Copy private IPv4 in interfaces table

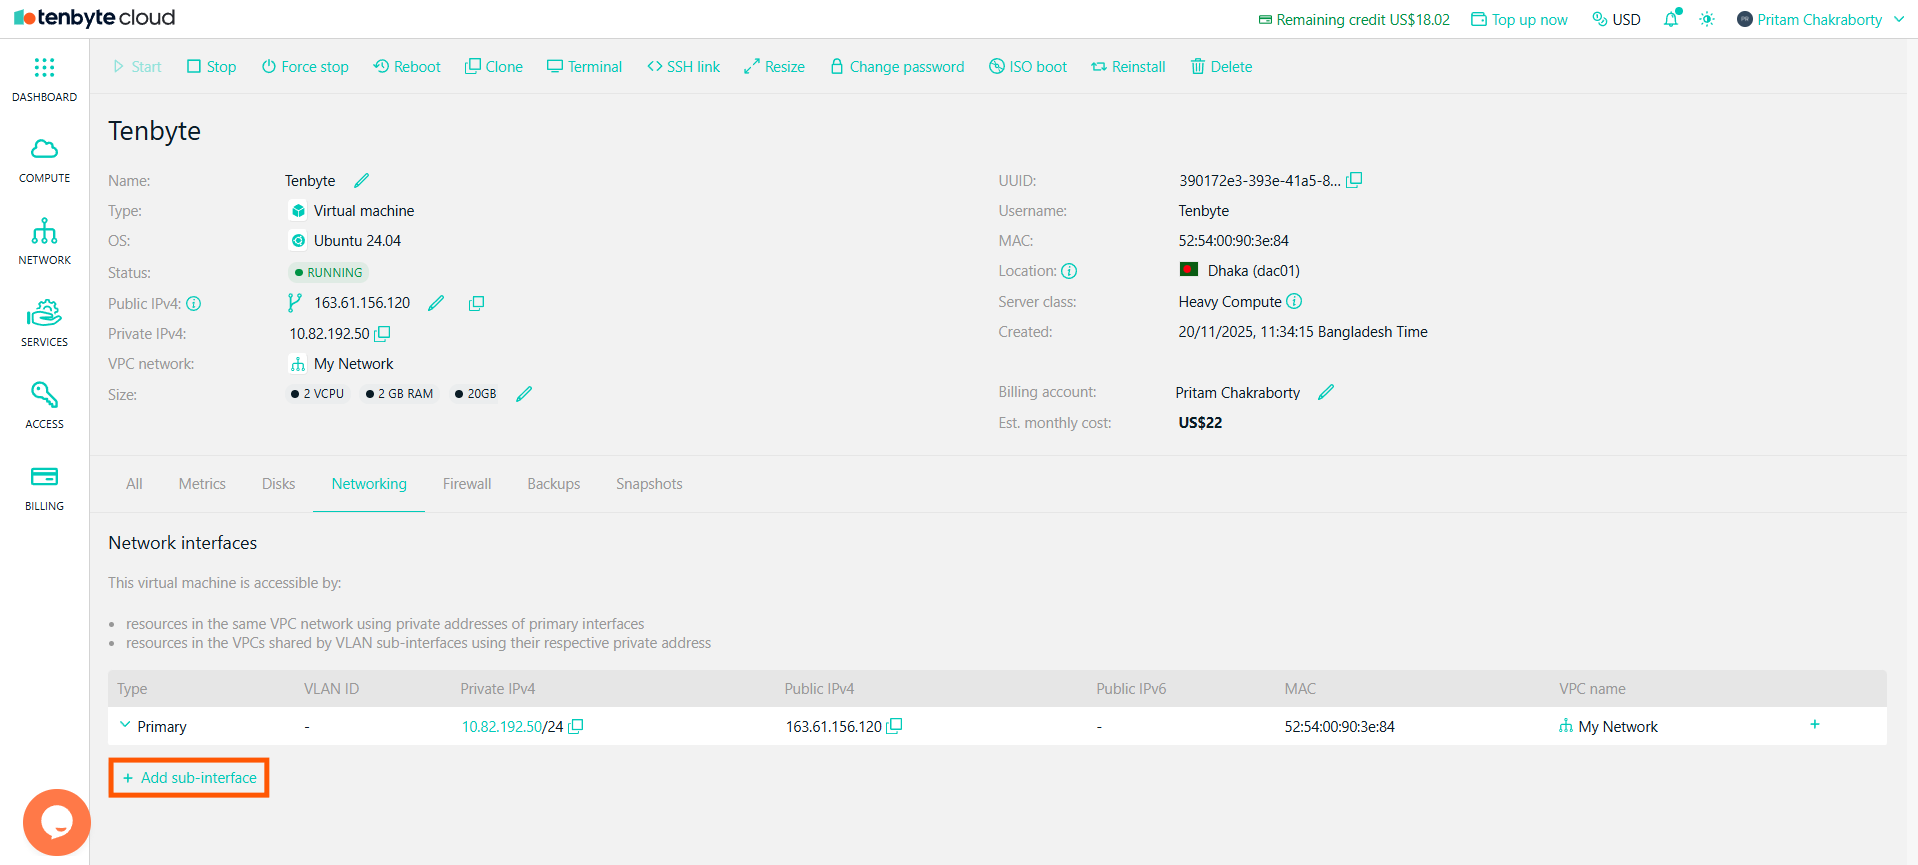coord(576,726)
